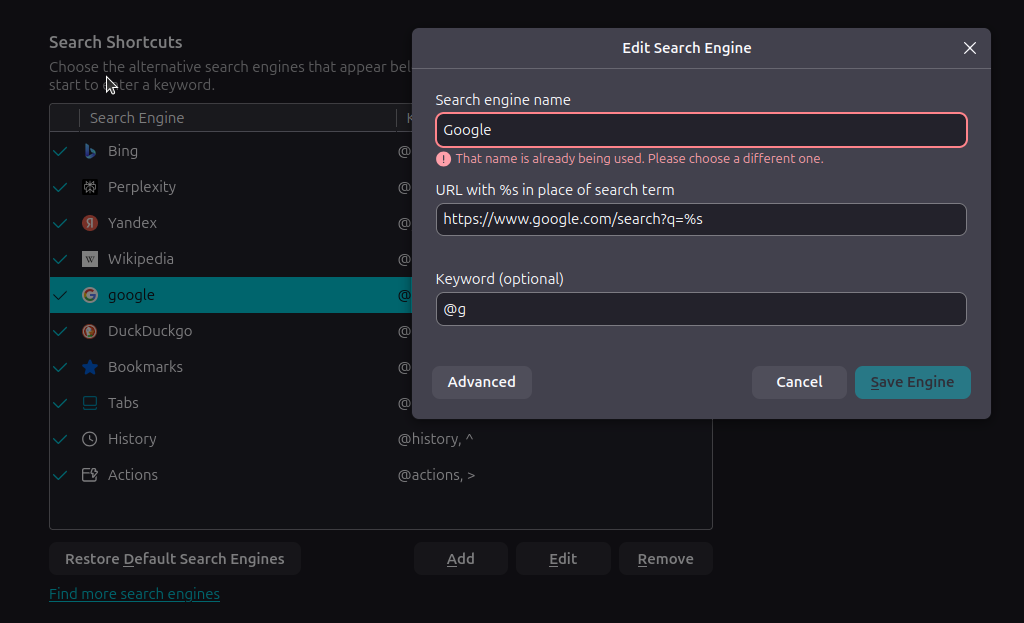Screen dimensions: 1024x623
Task: Click the Wikipedia engine icon
Action: click(x=90, y=259)
